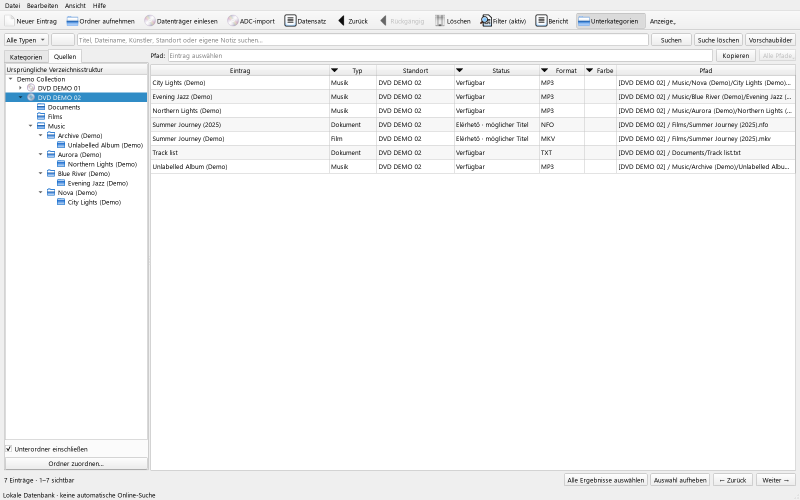800x500 pixels.
Task: Select the Track list table row
Action: (x=472, y=153)
